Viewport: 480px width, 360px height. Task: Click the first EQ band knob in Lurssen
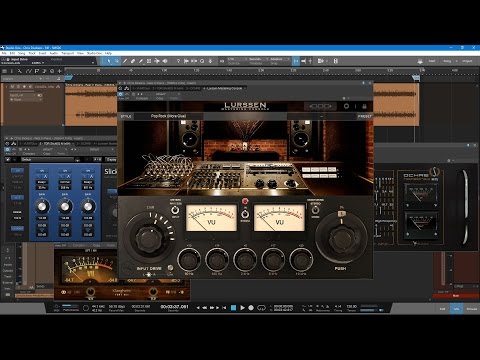tap(189, 259)
